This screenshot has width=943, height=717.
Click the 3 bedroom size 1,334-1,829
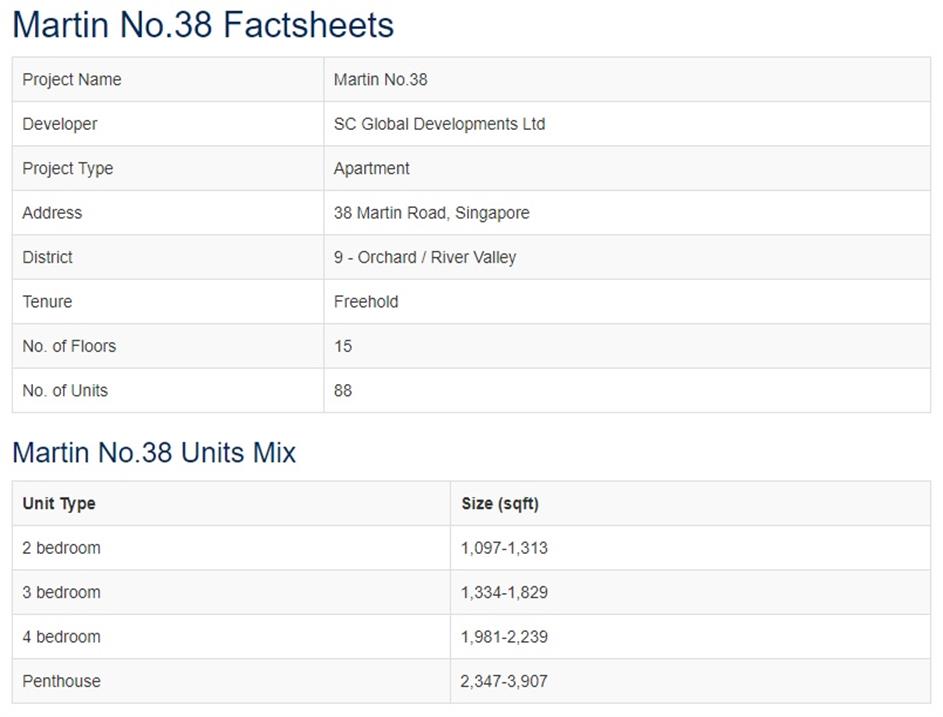pos(504,592)
